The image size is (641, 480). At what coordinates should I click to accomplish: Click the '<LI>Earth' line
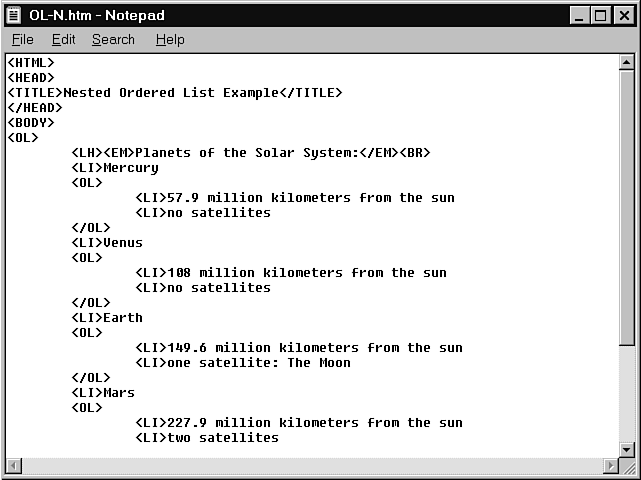point(107,318)
